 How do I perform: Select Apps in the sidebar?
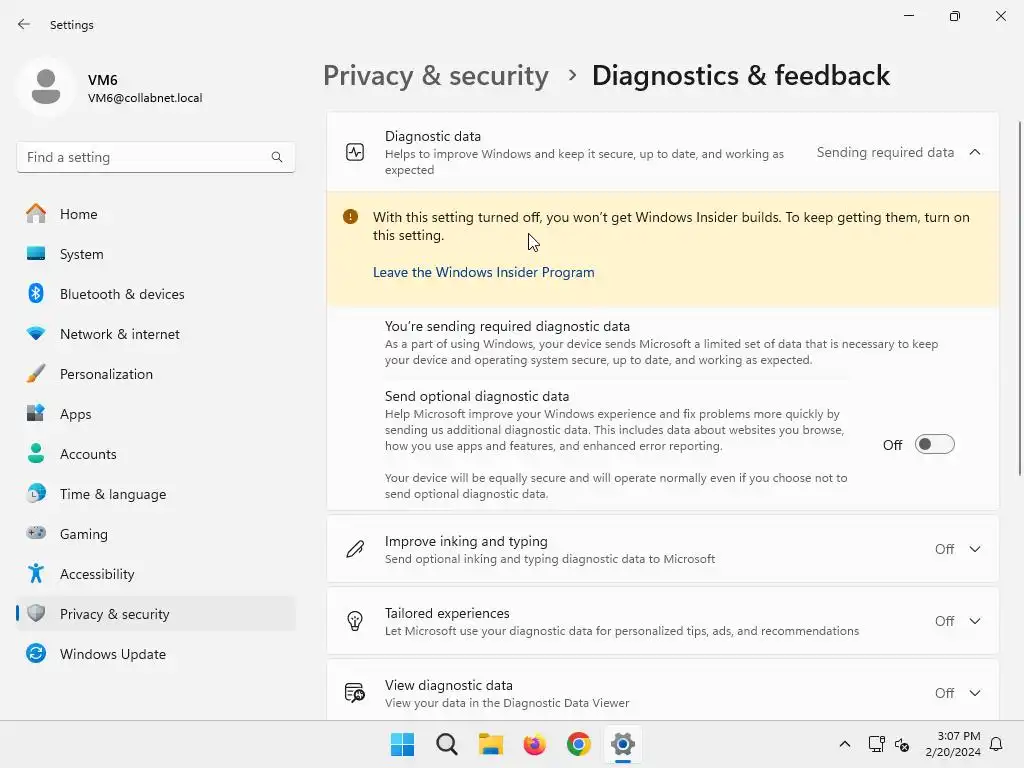click(x=75, y=414)
